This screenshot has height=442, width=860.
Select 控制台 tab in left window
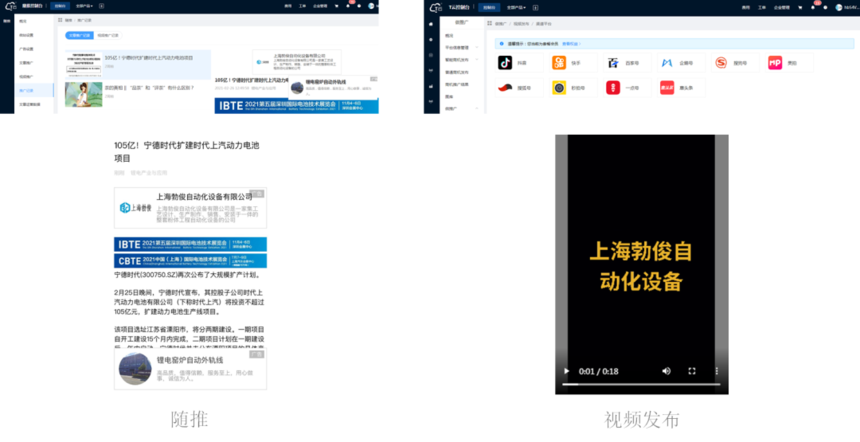tap(60, 7)
